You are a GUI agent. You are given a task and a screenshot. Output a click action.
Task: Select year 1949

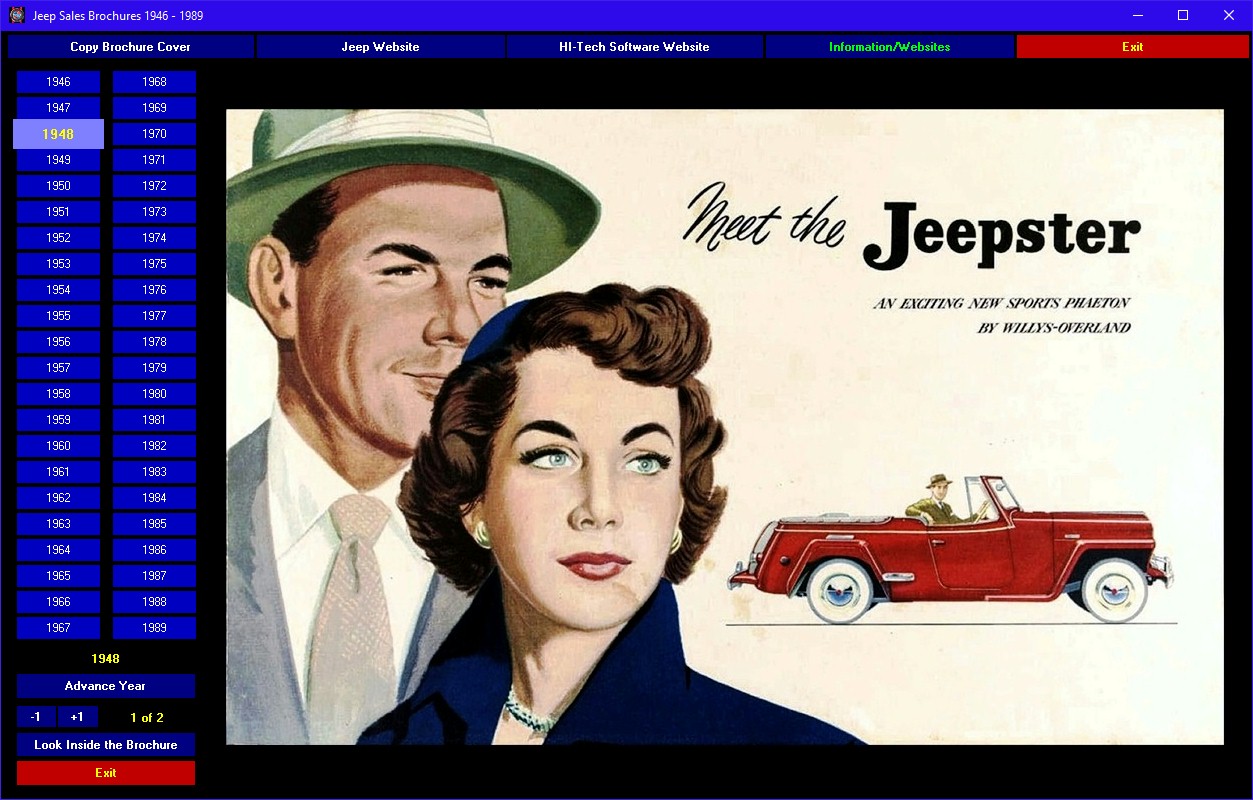(58, 160)
